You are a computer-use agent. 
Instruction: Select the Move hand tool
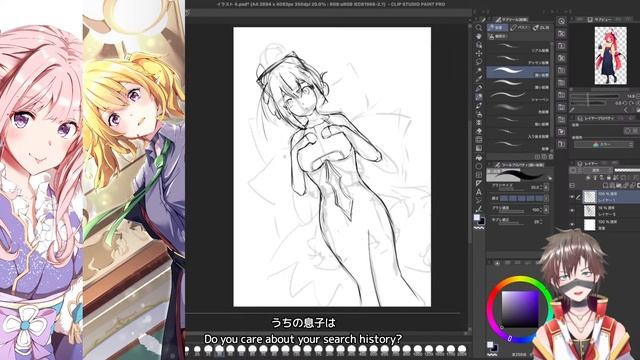coord(479,36)
